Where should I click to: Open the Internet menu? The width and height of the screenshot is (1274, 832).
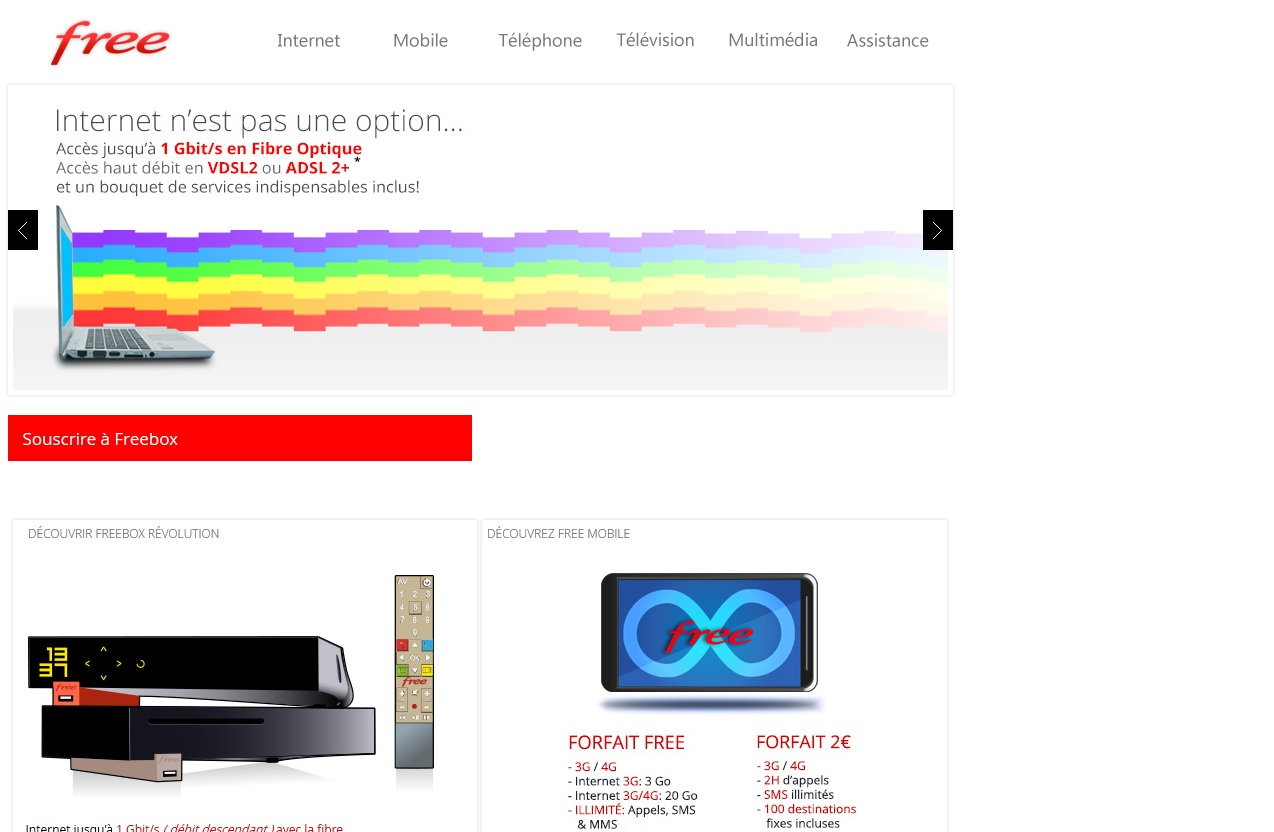308,40
